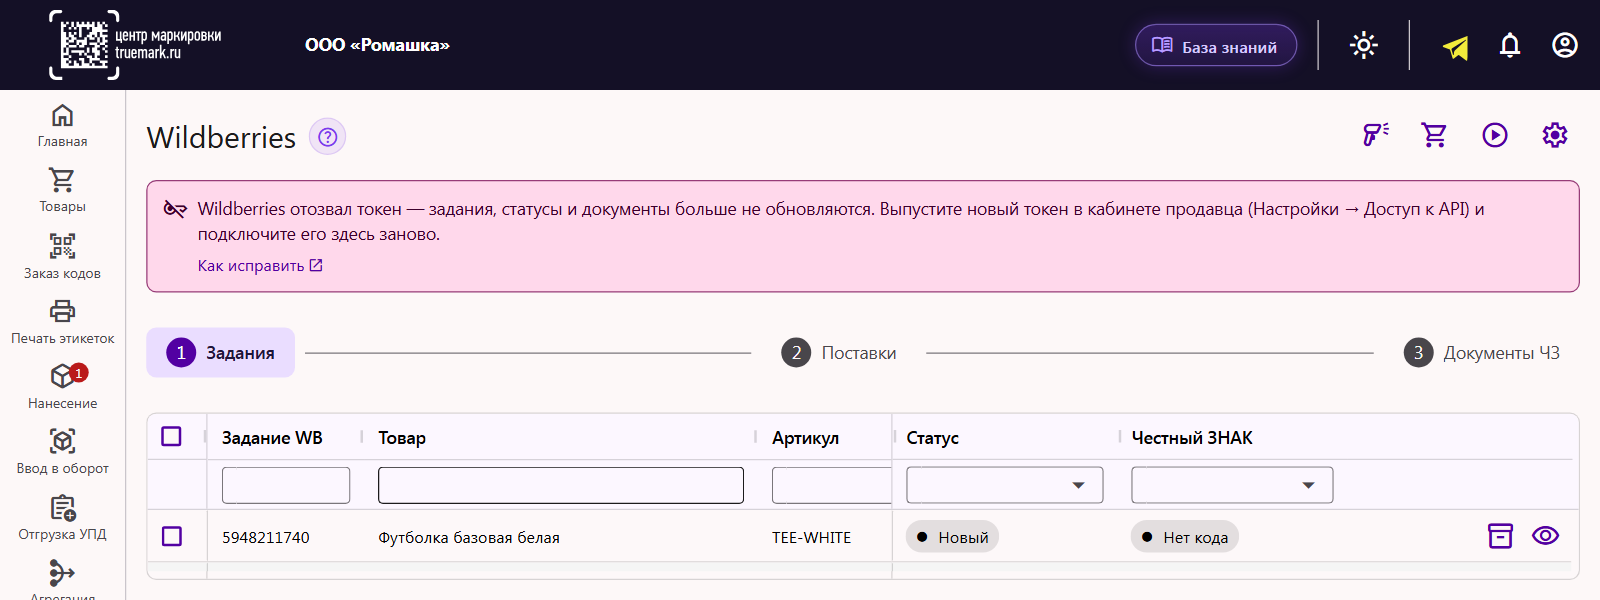Open Печать этикеток section
The width and height of the screenshot is (1600, 600).
point(62,322)
